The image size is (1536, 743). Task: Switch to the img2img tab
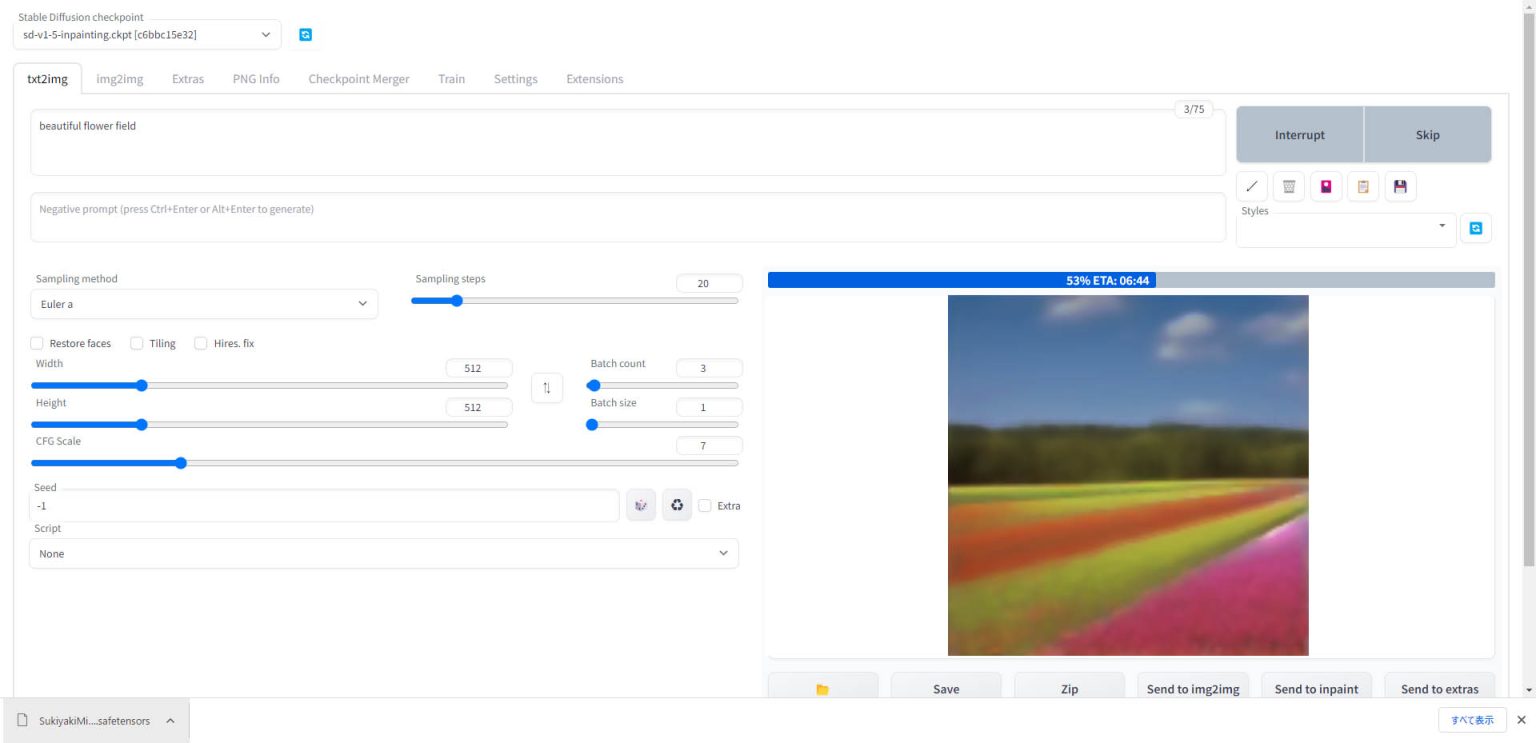[119, 78]
